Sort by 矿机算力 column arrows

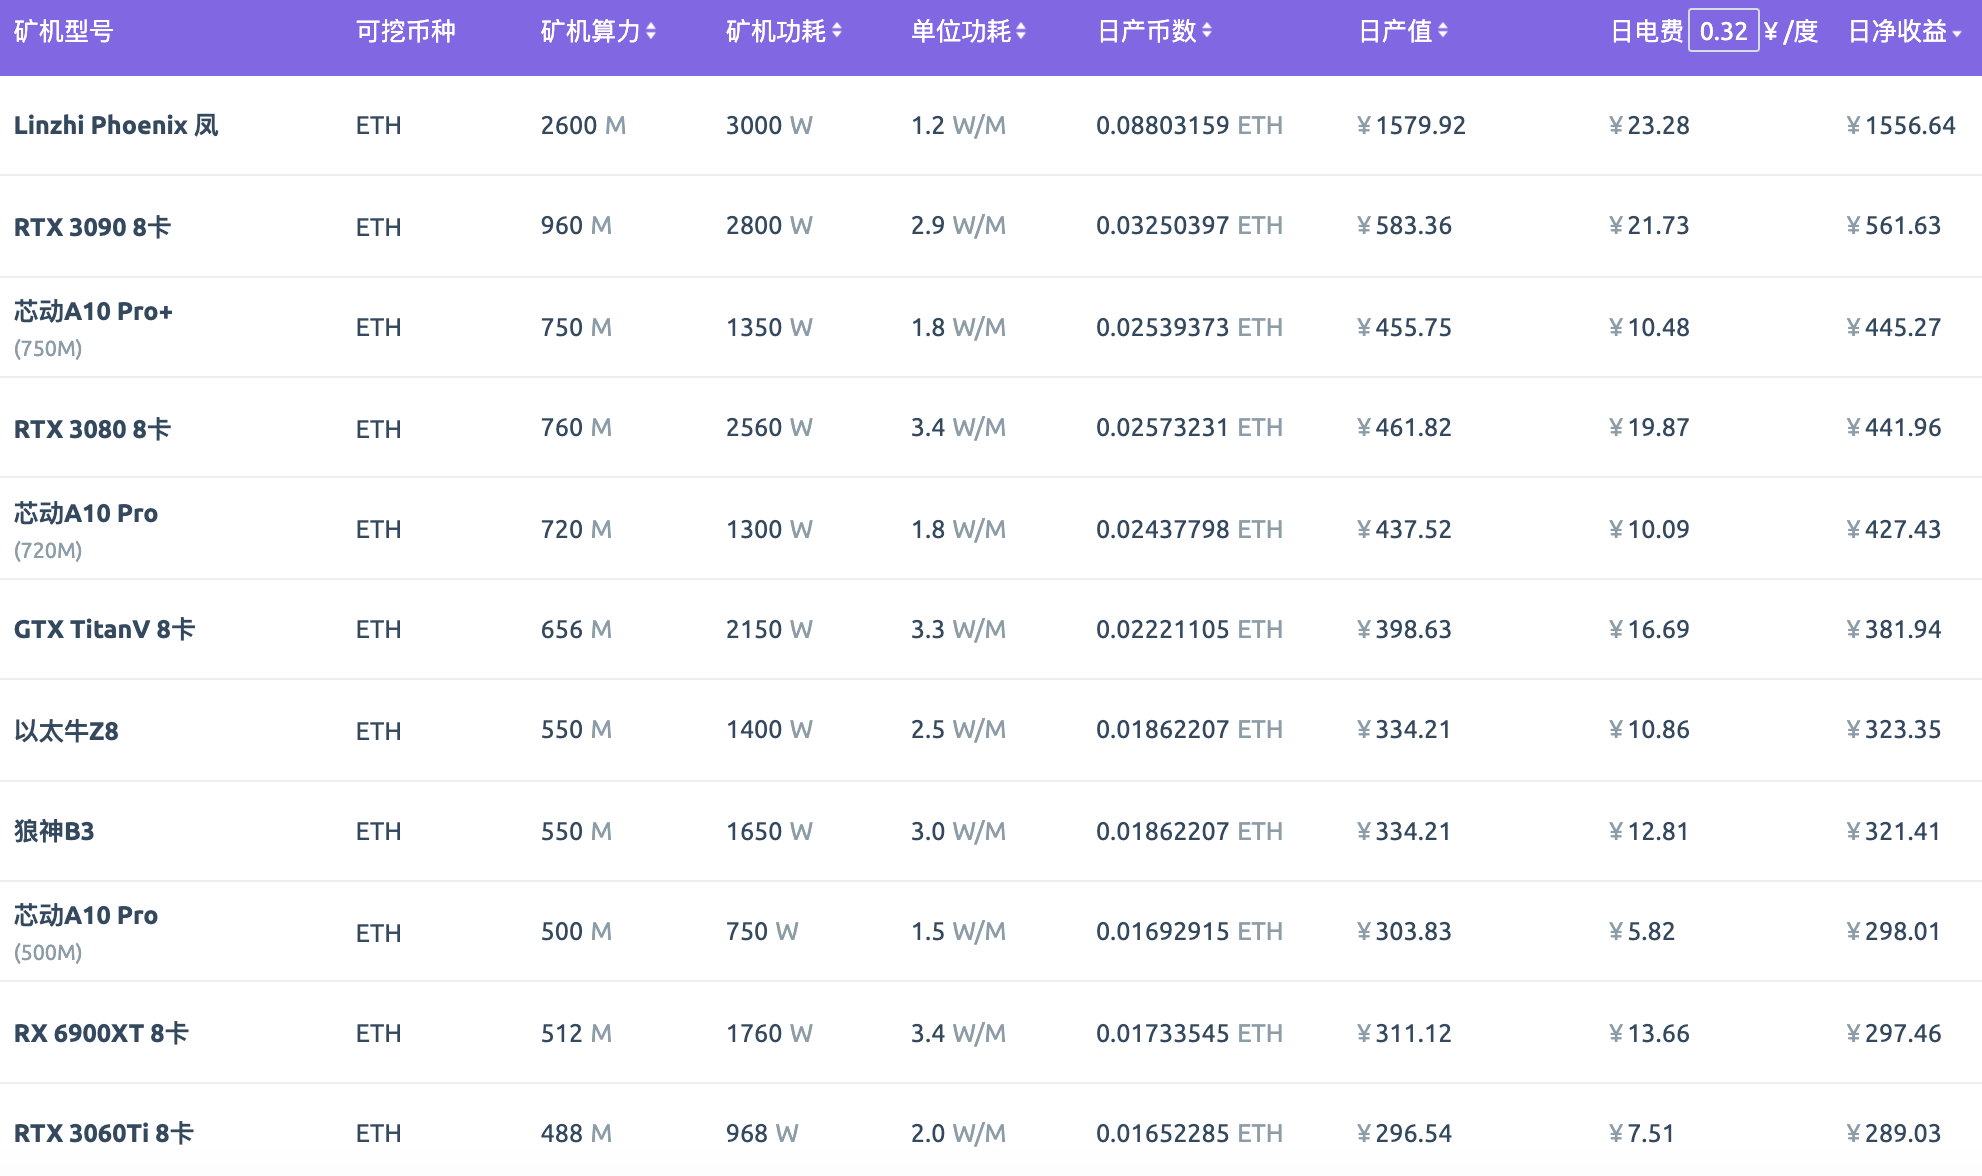(x=651, y=32)
